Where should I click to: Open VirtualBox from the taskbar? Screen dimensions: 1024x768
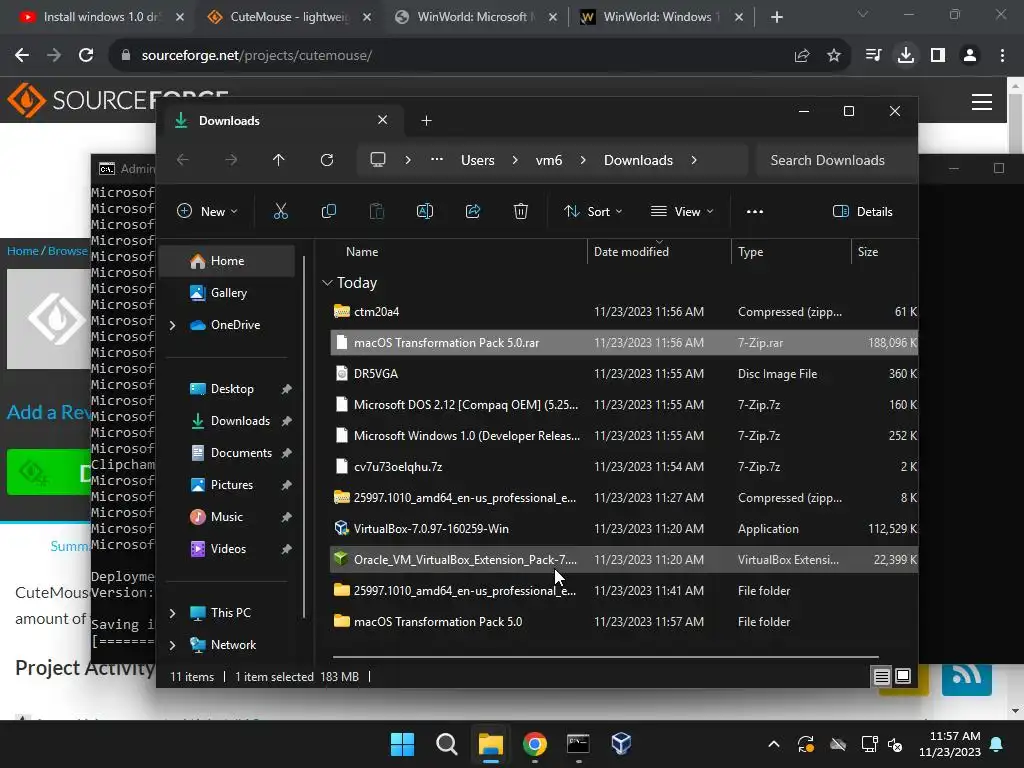[x=621, y=744]
